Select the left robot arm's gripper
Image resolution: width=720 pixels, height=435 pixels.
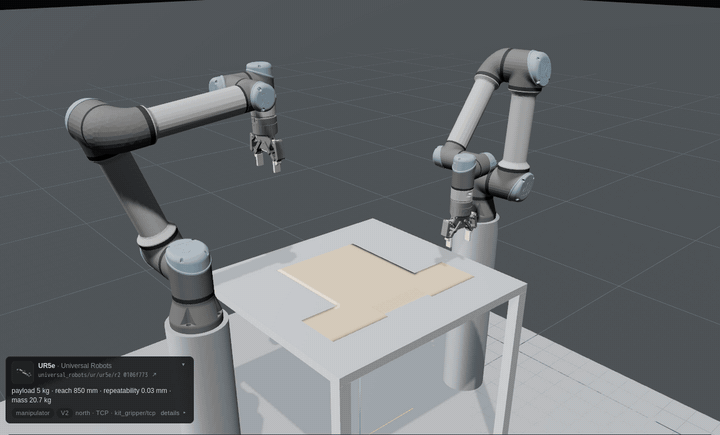pyautogui.click(x=266, y=151)
